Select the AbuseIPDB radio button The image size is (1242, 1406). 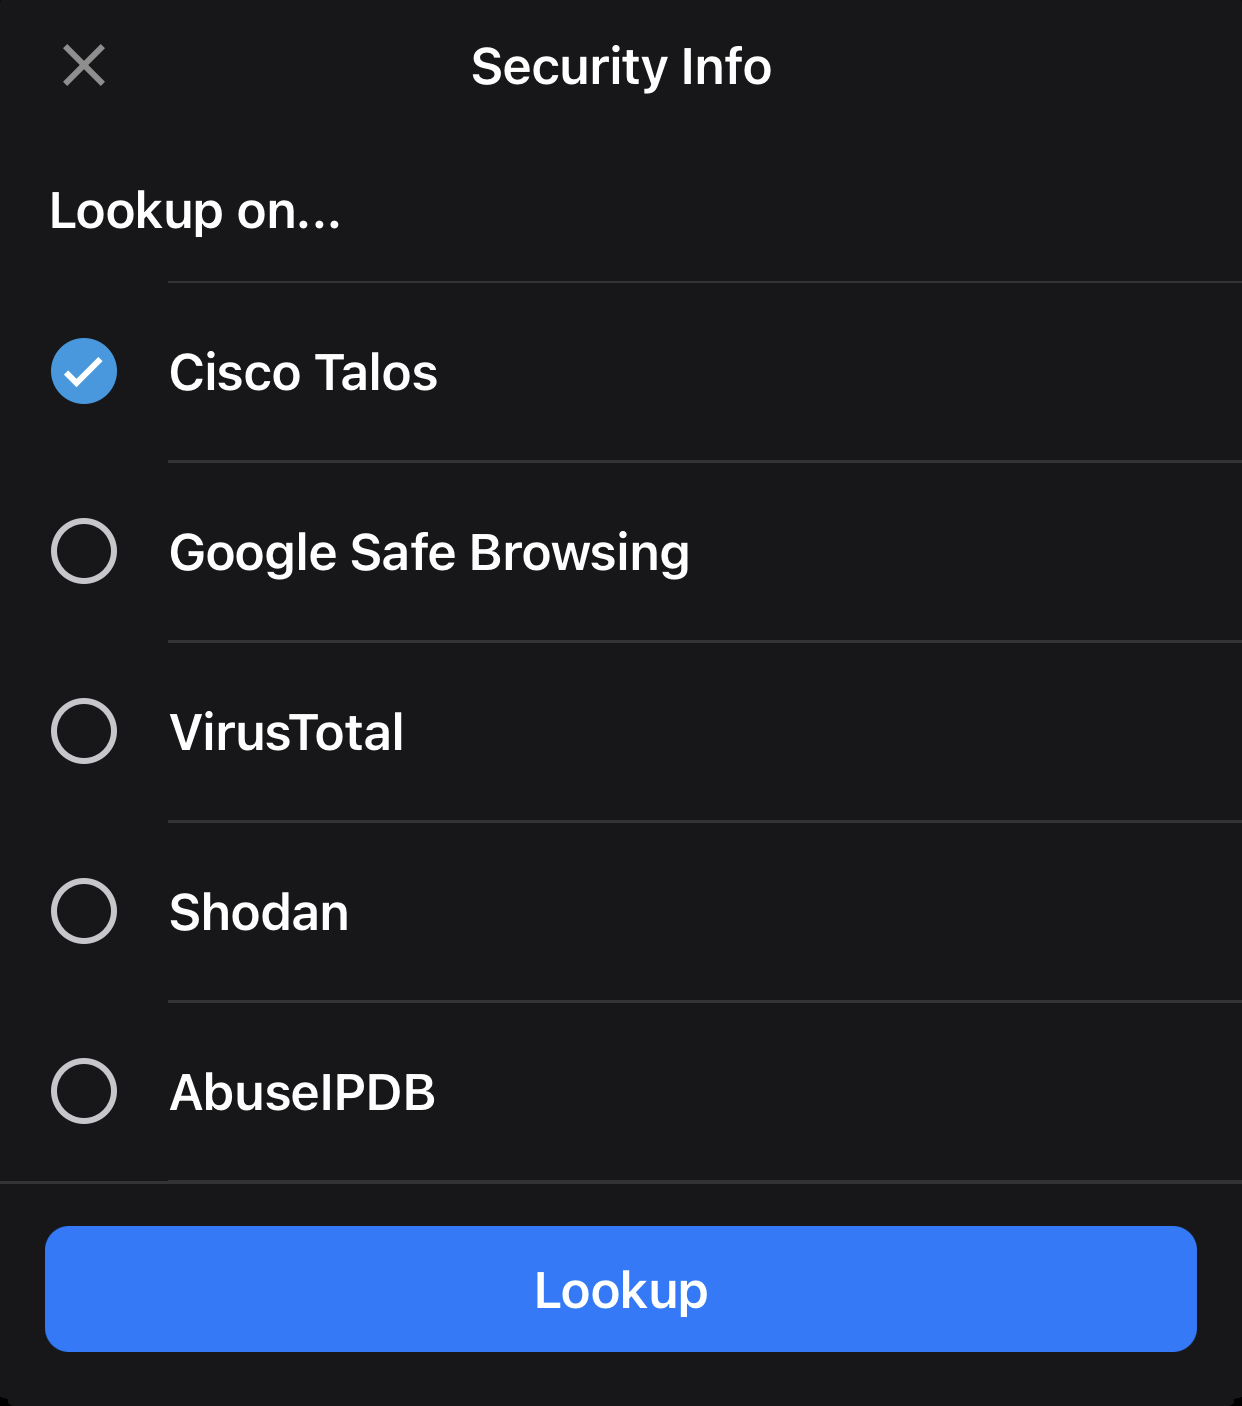(x=84, y=1091)
